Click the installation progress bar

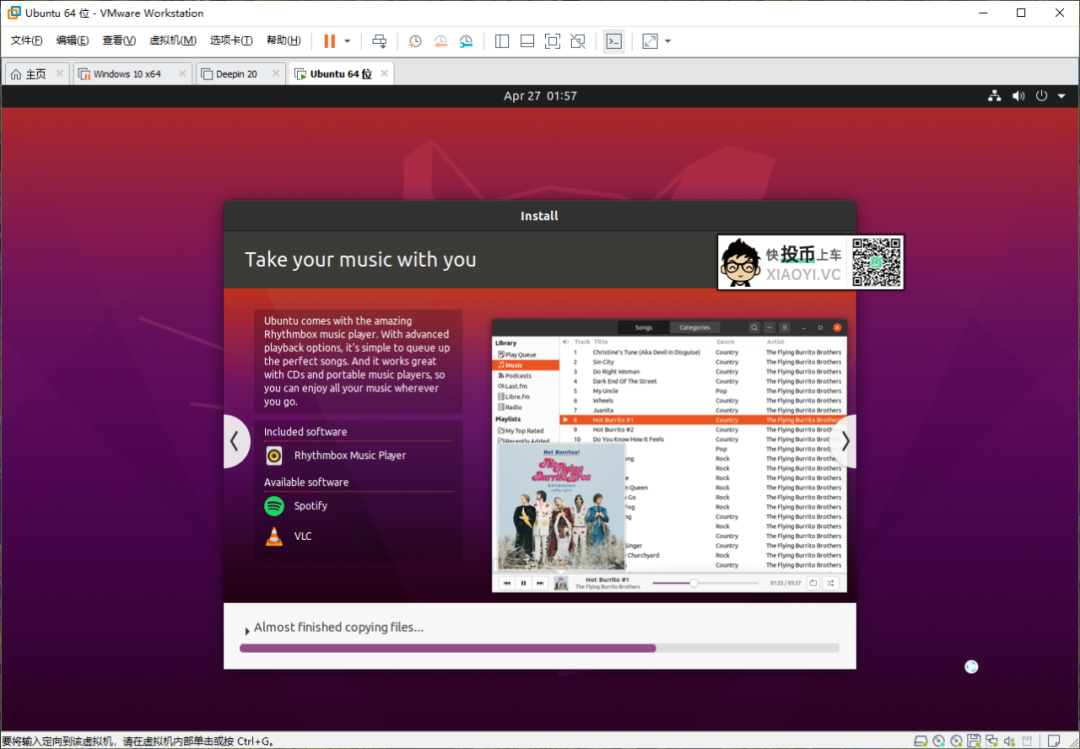click(539, 647)
